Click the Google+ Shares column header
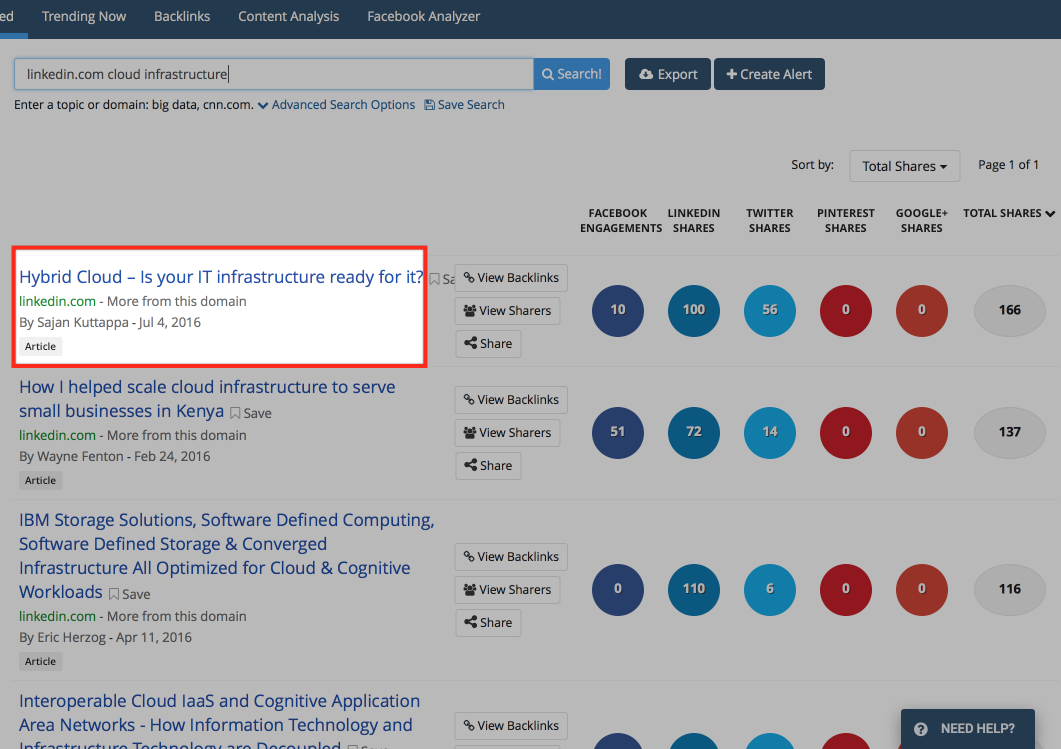This screenshot has height=749, width=1061. (x=922, y=221)
